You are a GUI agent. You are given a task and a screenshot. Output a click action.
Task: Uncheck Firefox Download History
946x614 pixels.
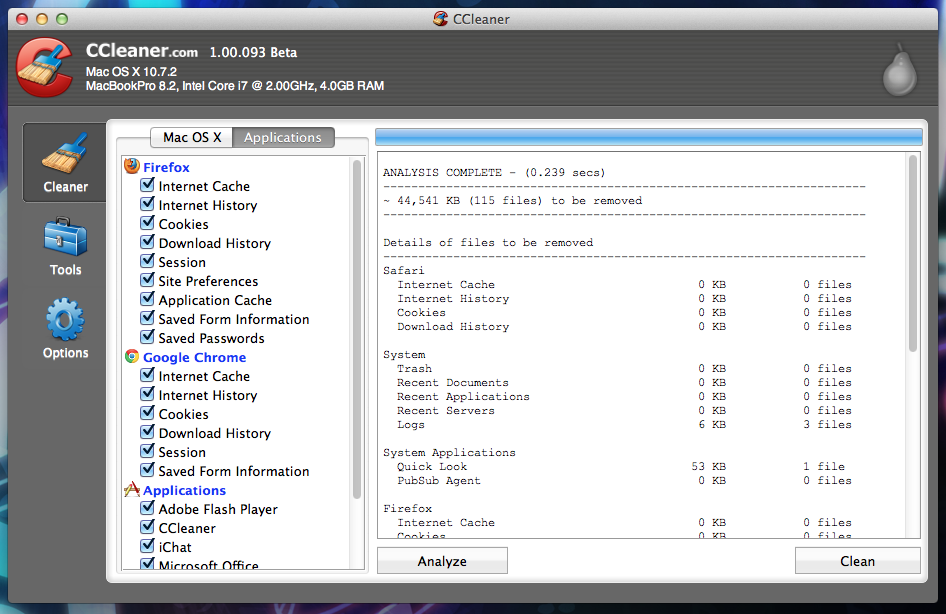point(147,242)
